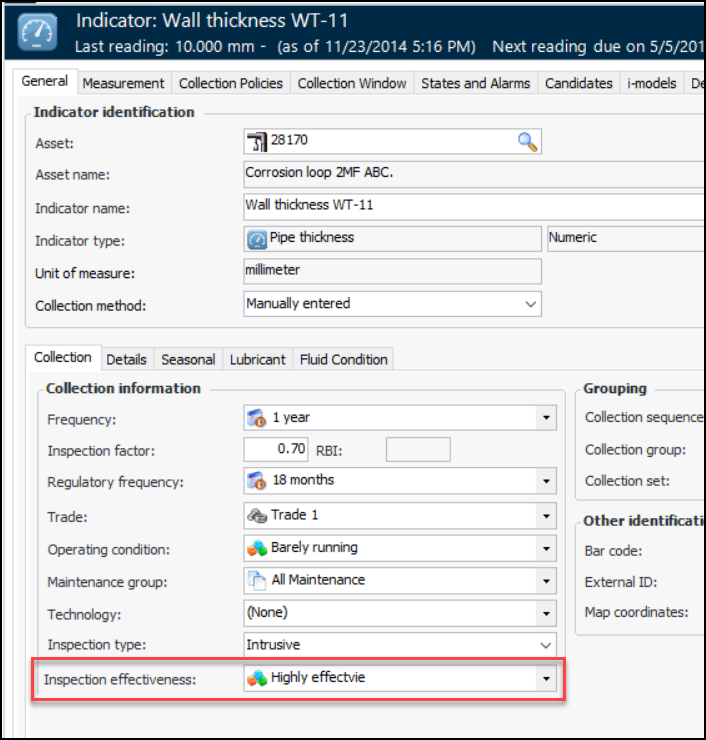Screen dimensions: 706x740
Task: Switch to the Measurement tab
Action: coord(124,84)
